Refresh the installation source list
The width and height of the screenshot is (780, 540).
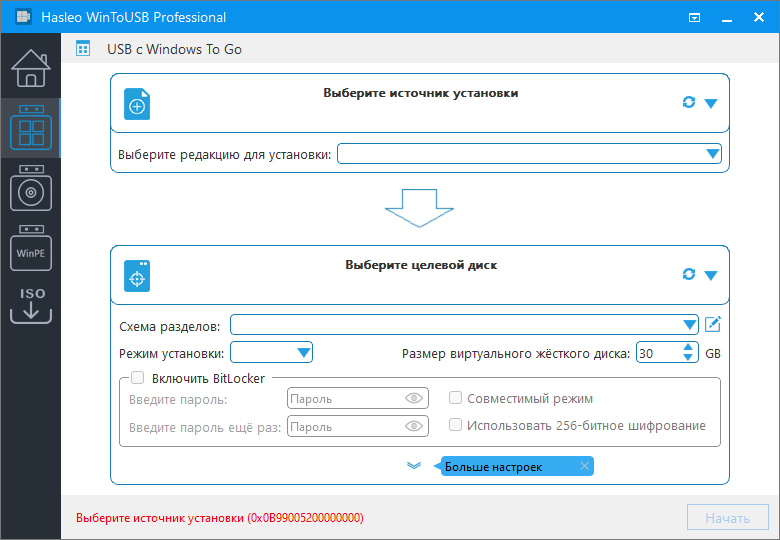click(688, 102)
